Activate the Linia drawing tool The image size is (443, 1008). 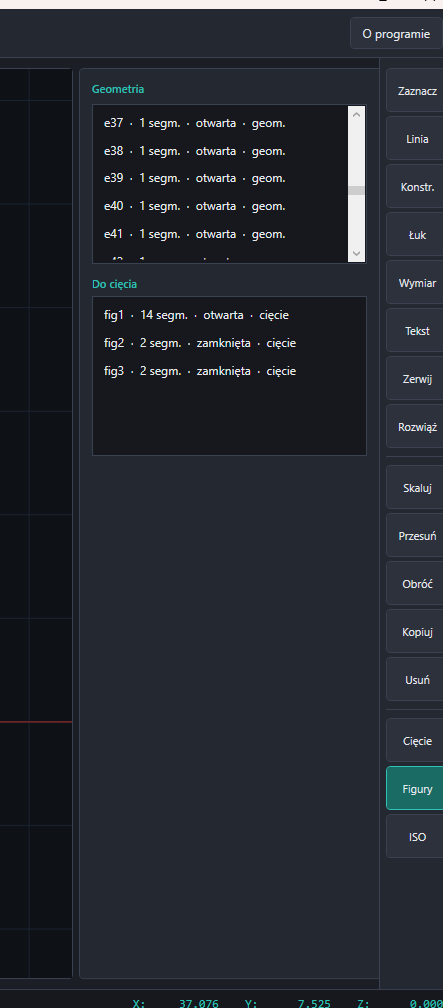[415, 139]
